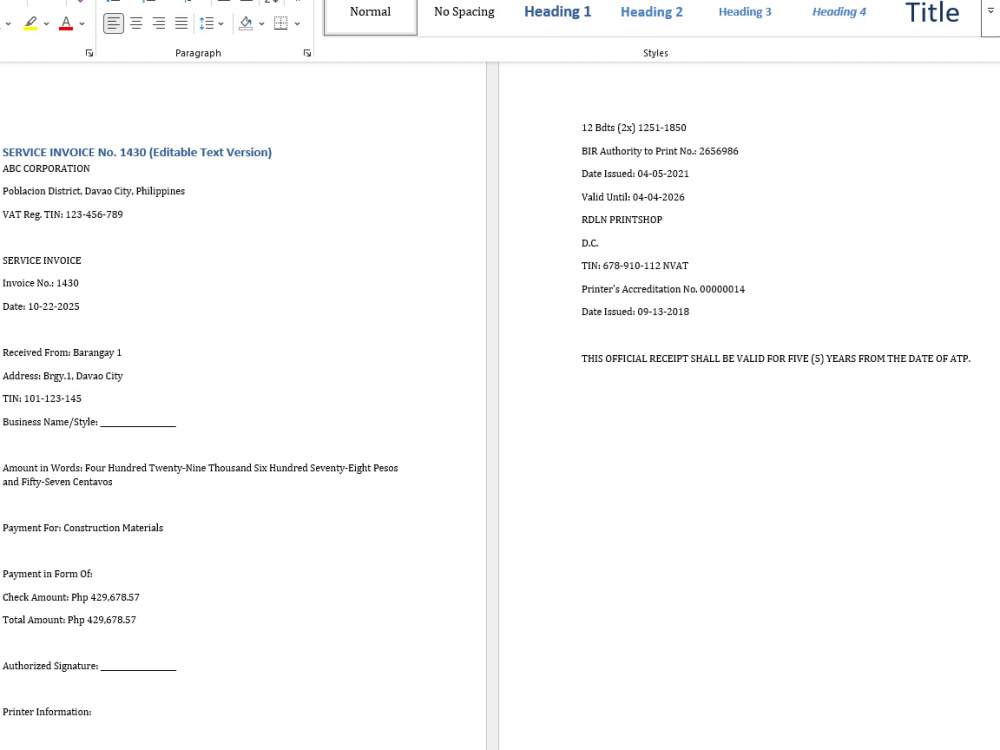
Task: Click the VAT Reg. TIN: 123-456-789 line
Action: click(62, 214)
